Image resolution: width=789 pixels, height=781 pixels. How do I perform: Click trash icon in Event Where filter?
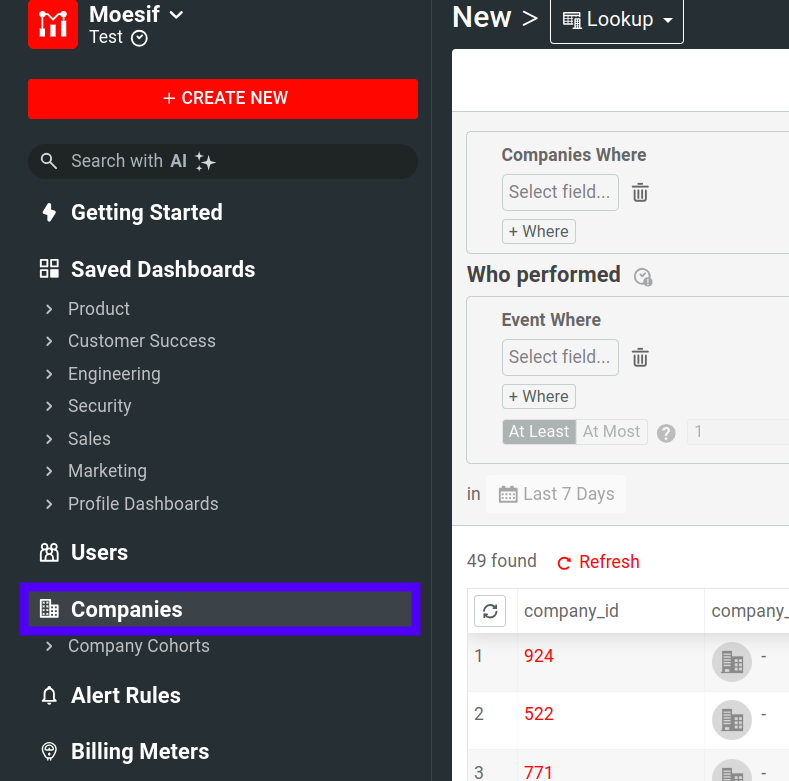click(x=640, y=358)
